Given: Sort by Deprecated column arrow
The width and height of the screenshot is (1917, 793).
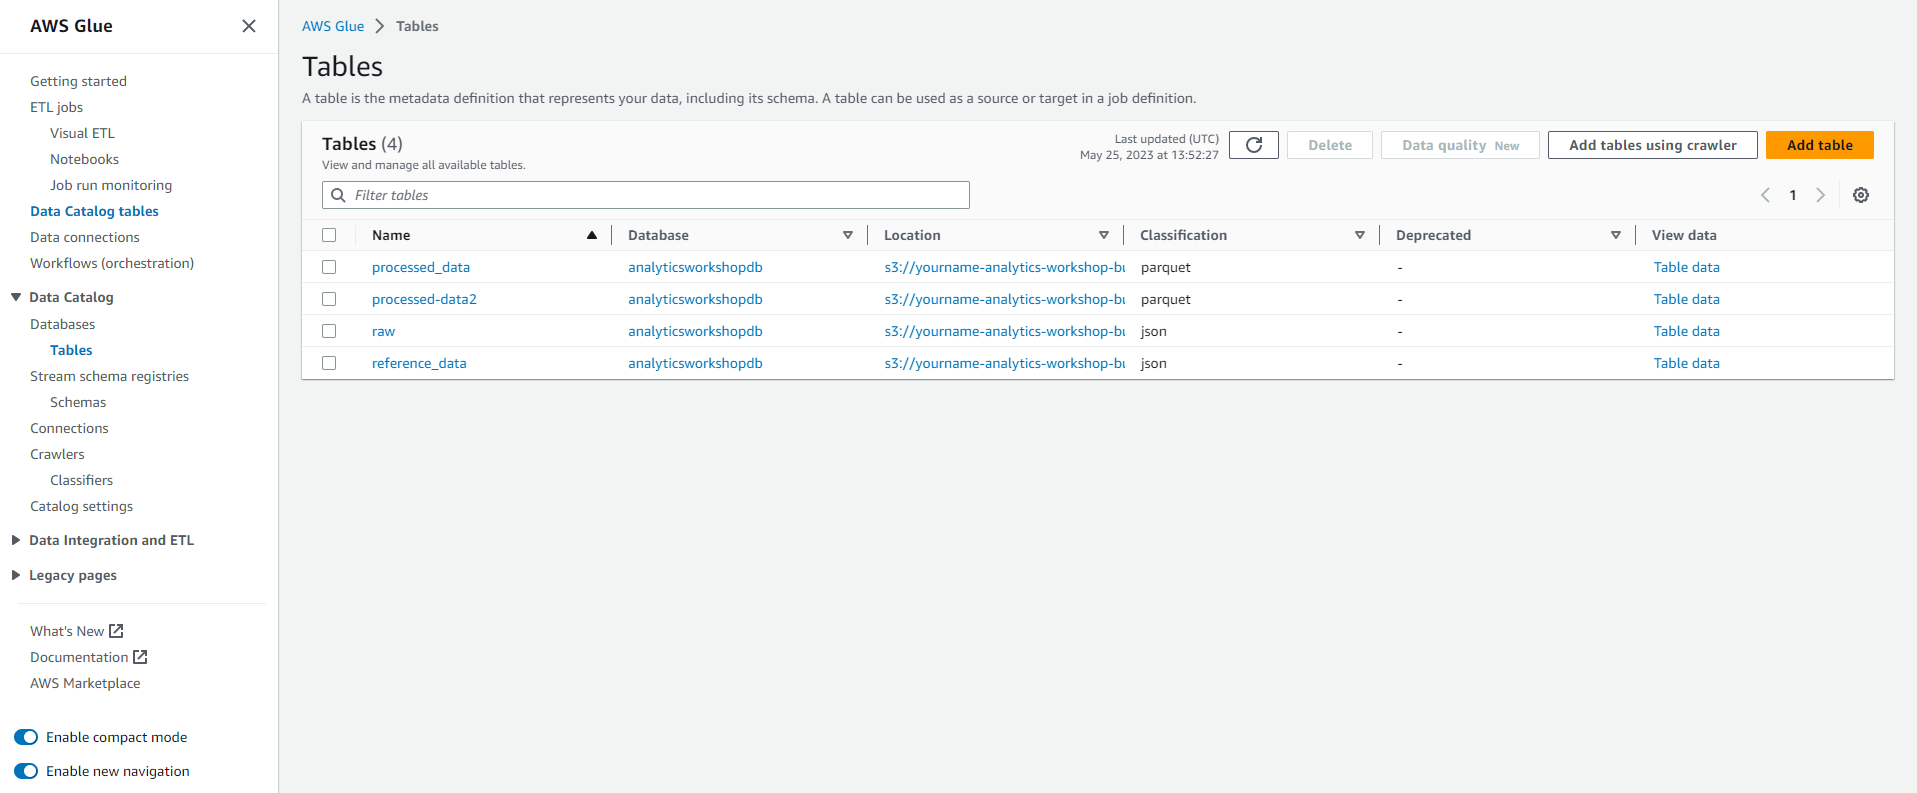Looking at the screenshot, I should pos(1616,235).
